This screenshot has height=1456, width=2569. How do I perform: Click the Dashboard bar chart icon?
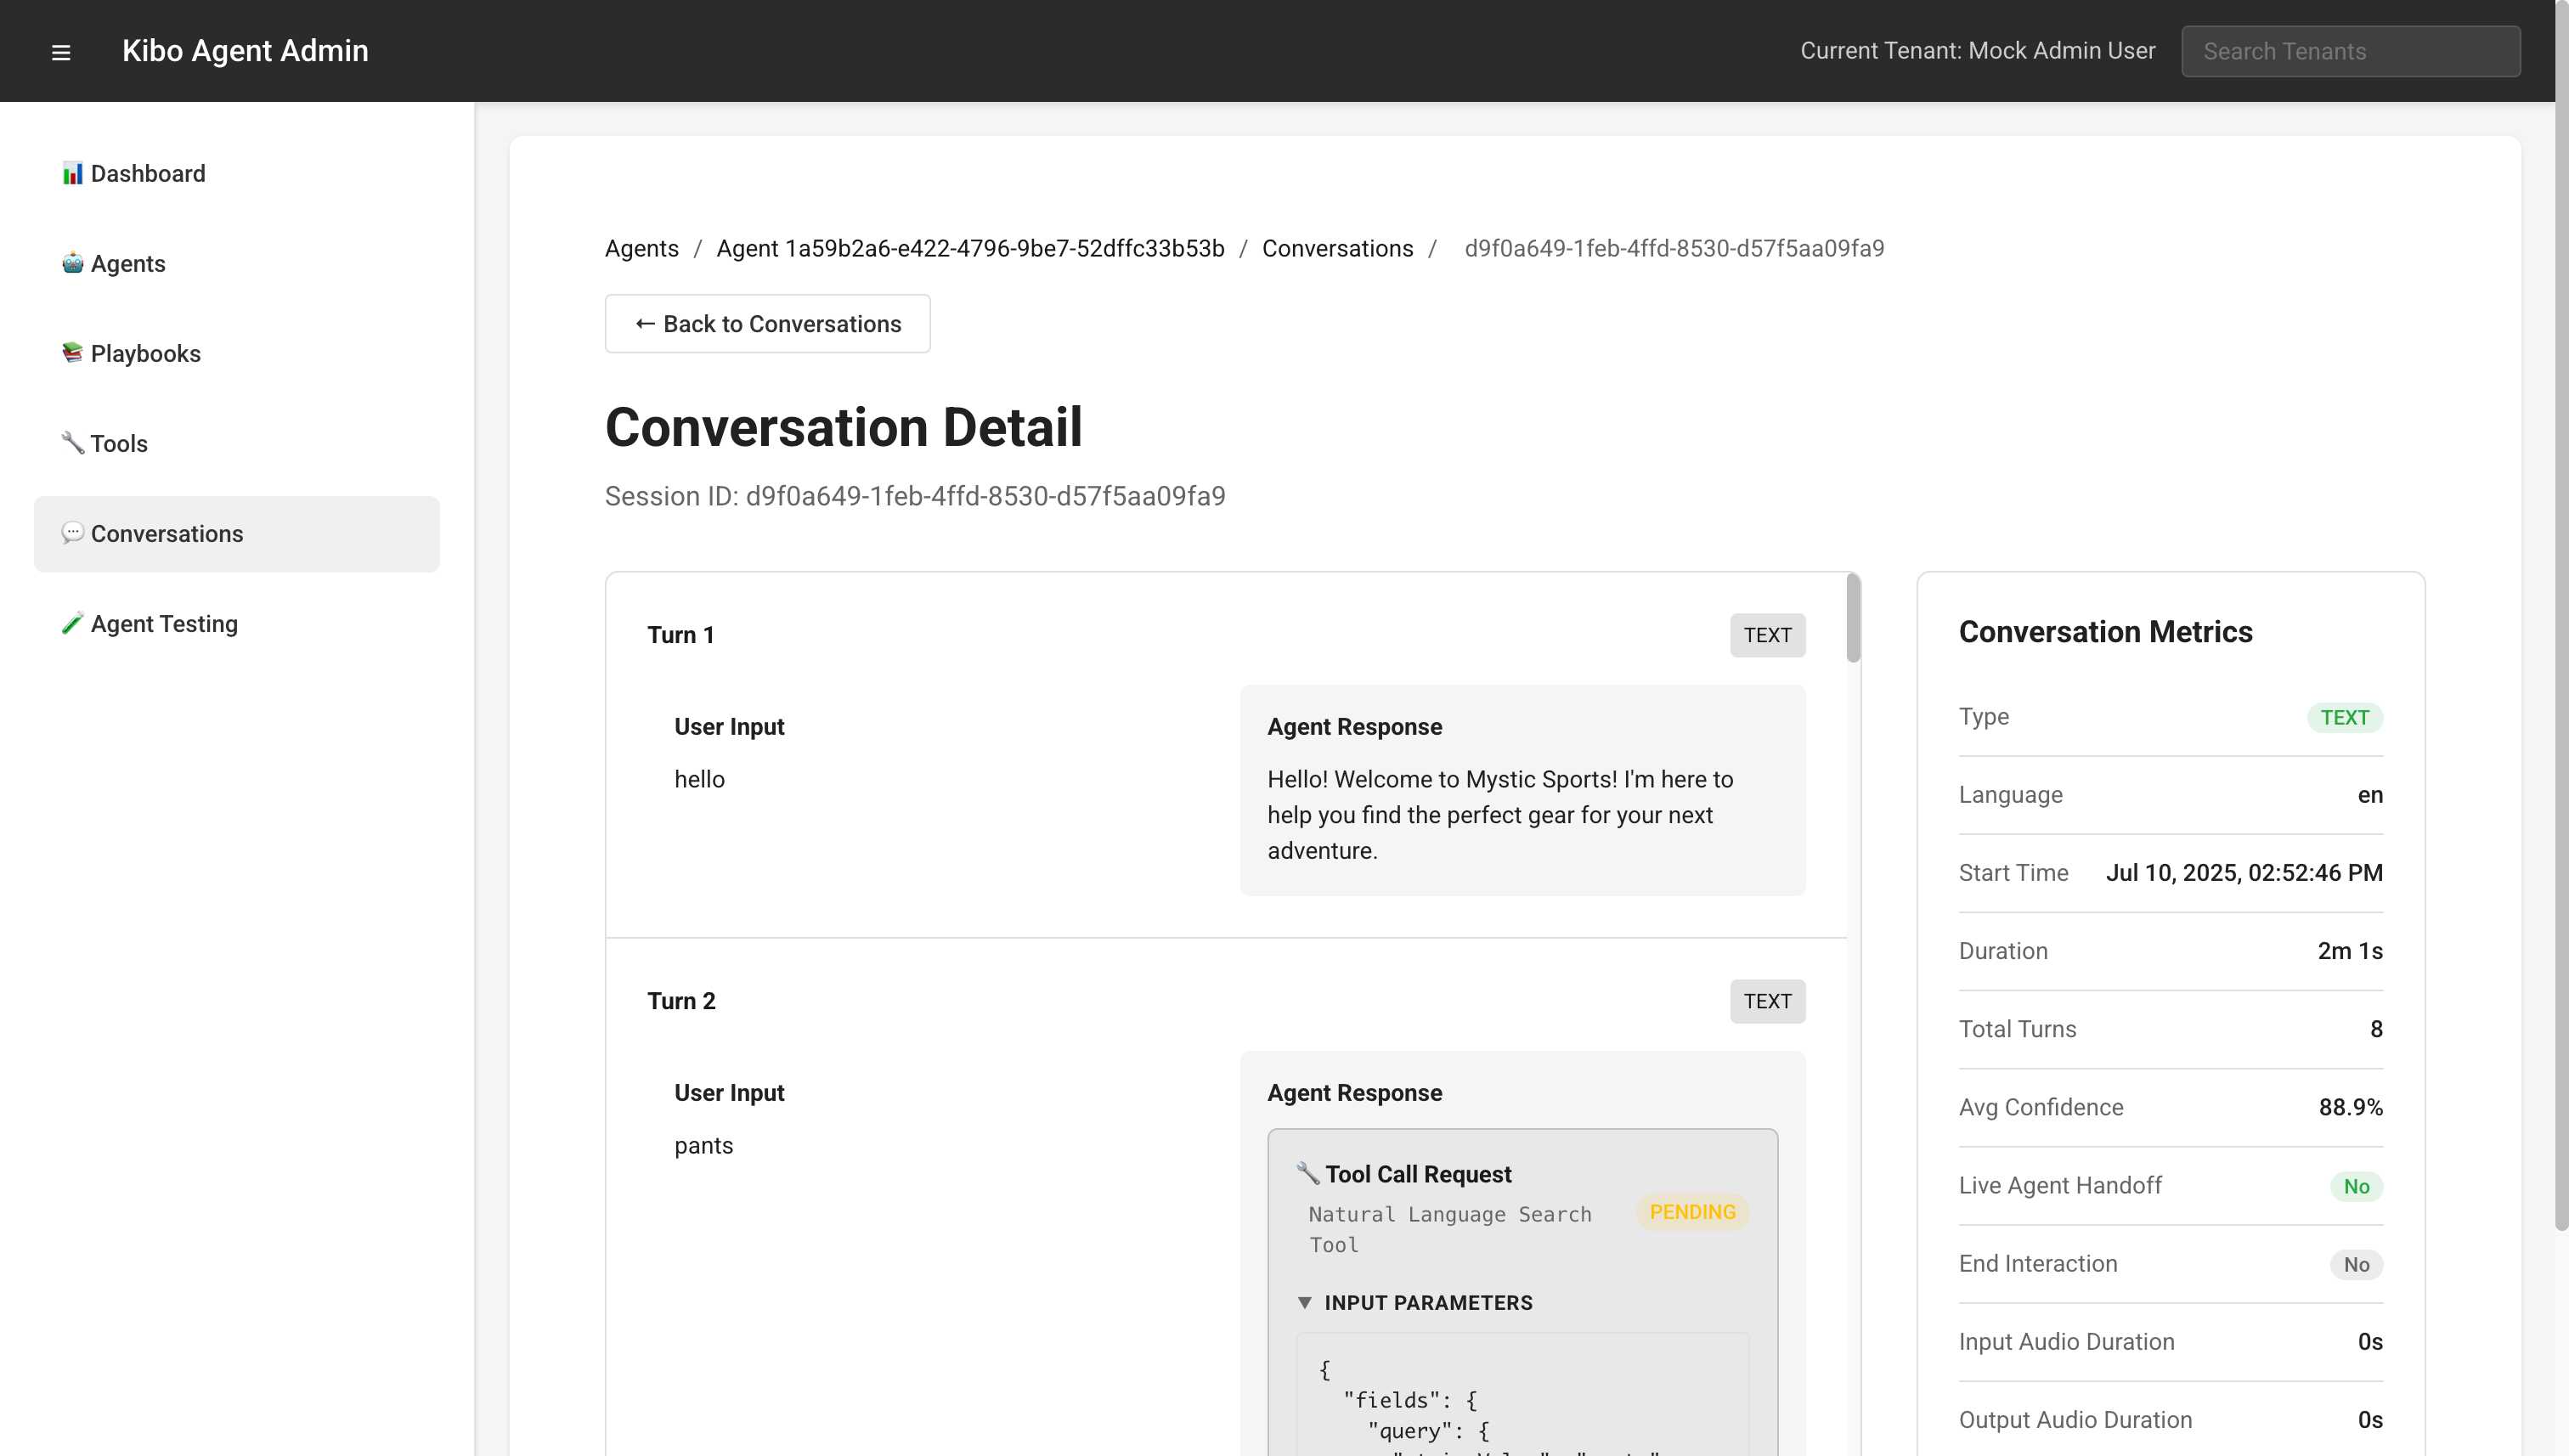(x=72, y=174)
